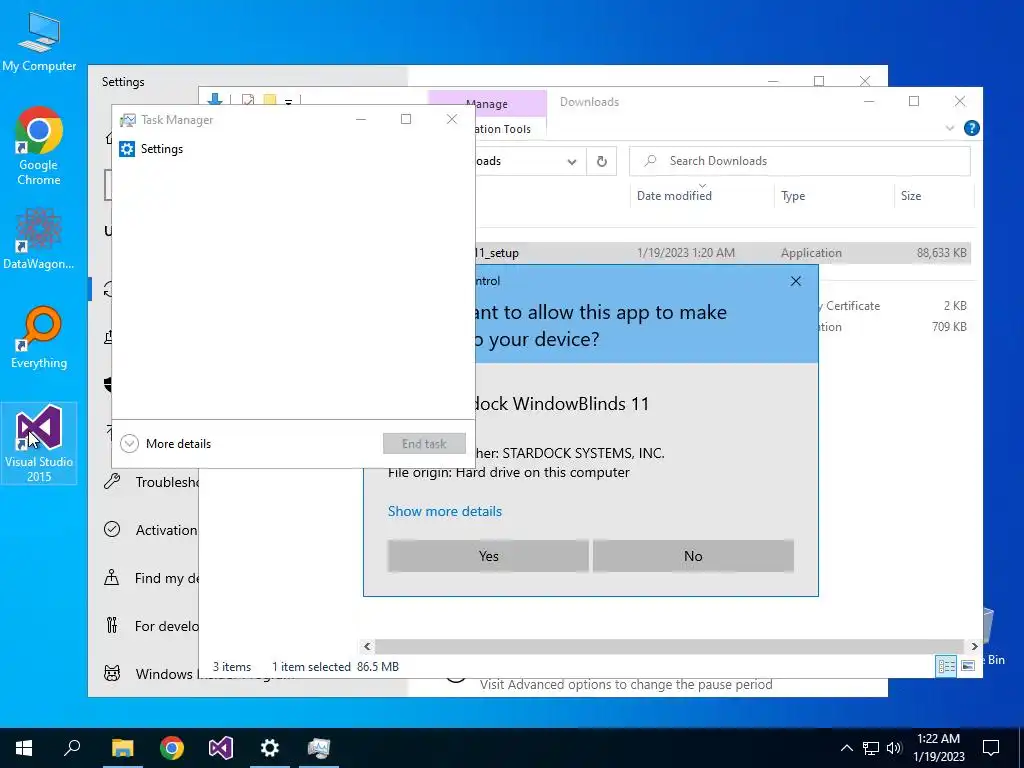Image resolution: width=1024 pixels, height=768 pixels.
Task: Focus the Search Downloads field
Action: click(799, 161)
